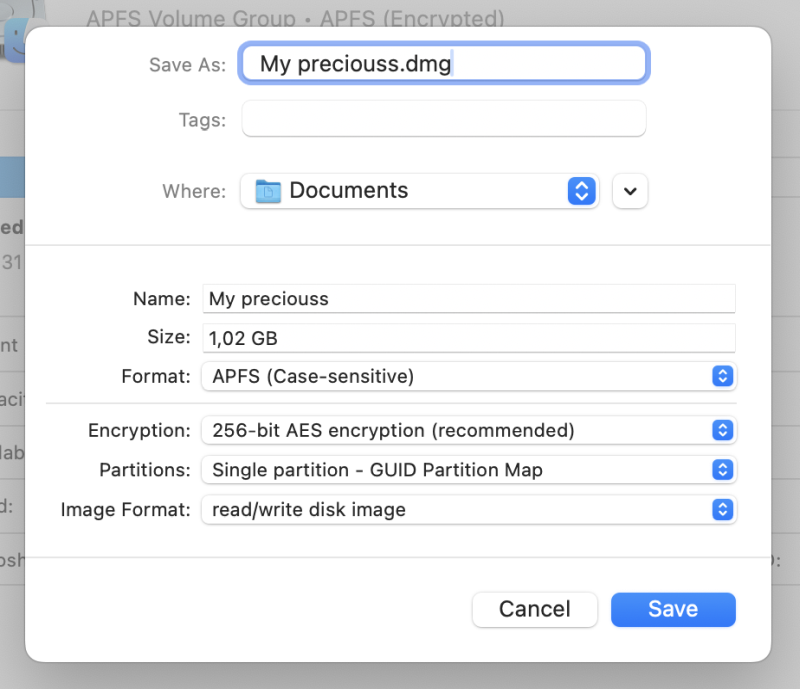Open the Encryption dropdown
The image size is (800, 689).
450,430
